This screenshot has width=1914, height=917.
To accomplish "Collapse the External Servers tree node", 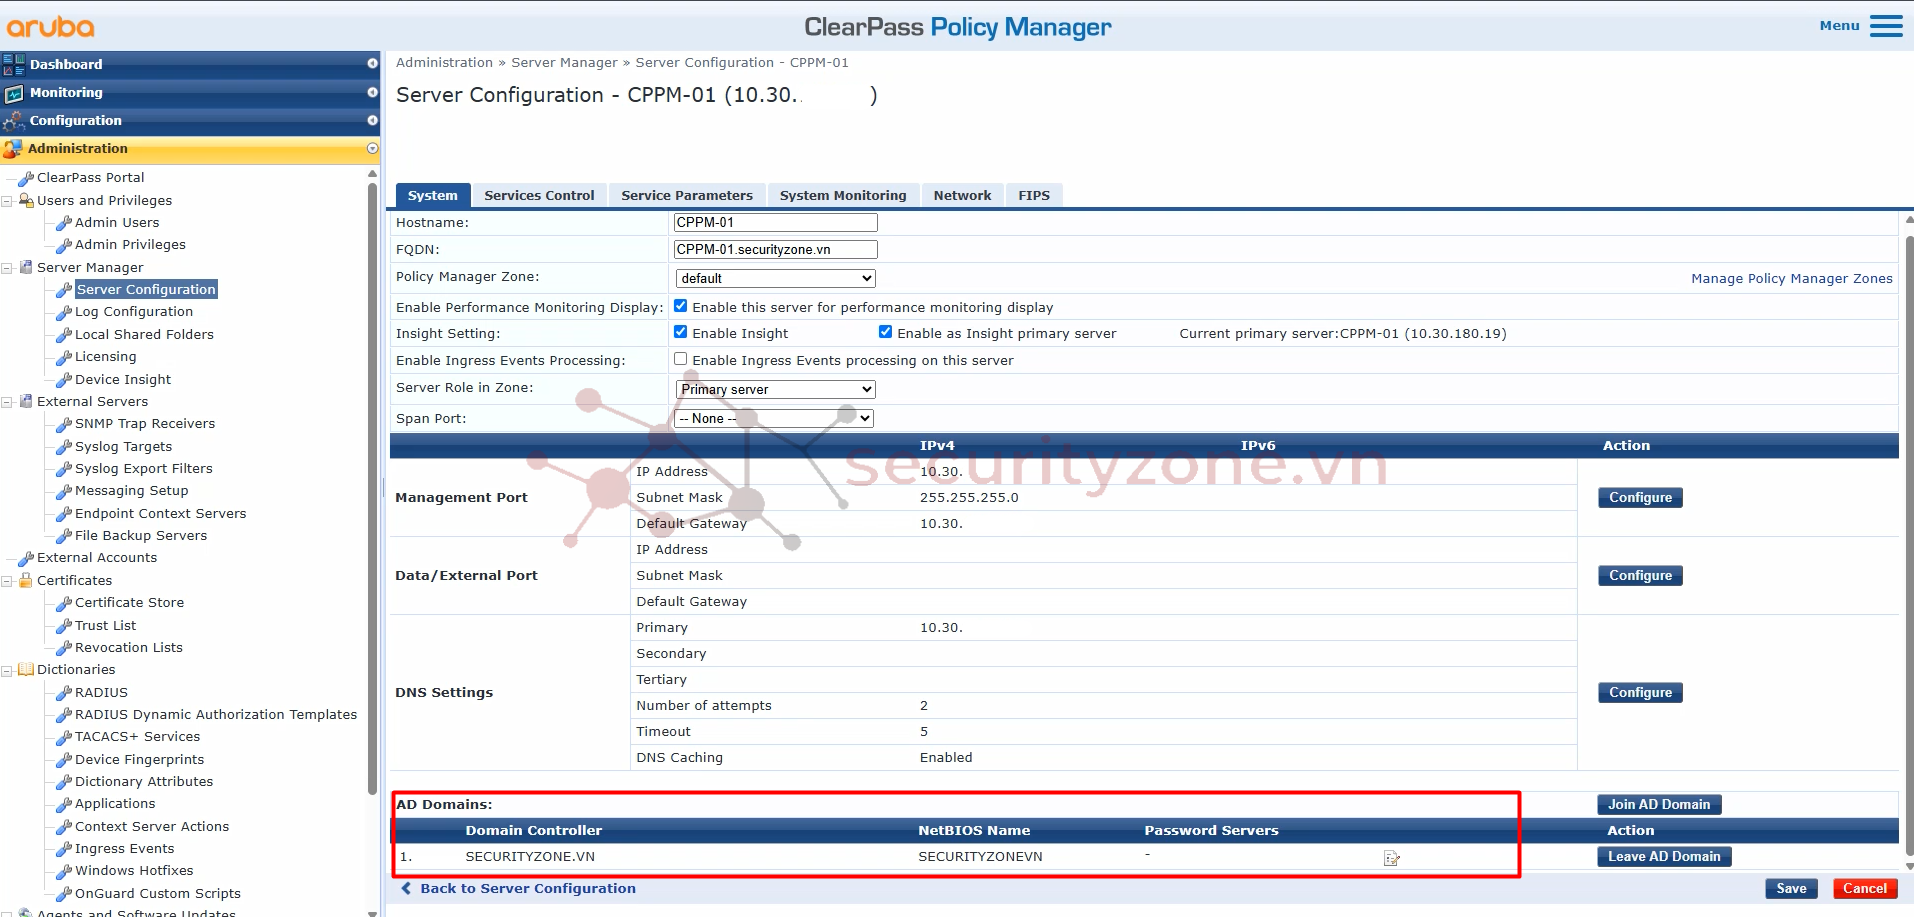I will tap(7, 402).
